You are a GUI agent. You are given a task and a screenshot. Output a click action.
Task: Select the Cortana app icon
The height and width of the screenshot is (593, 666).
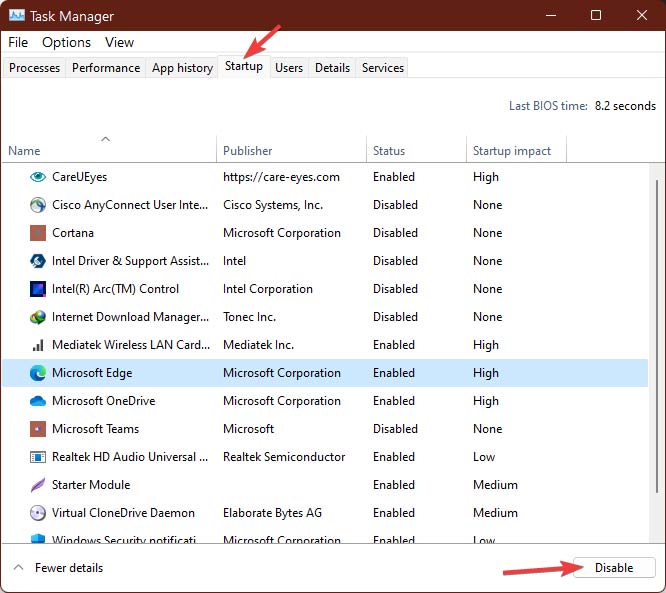click(x=38, y=233)
